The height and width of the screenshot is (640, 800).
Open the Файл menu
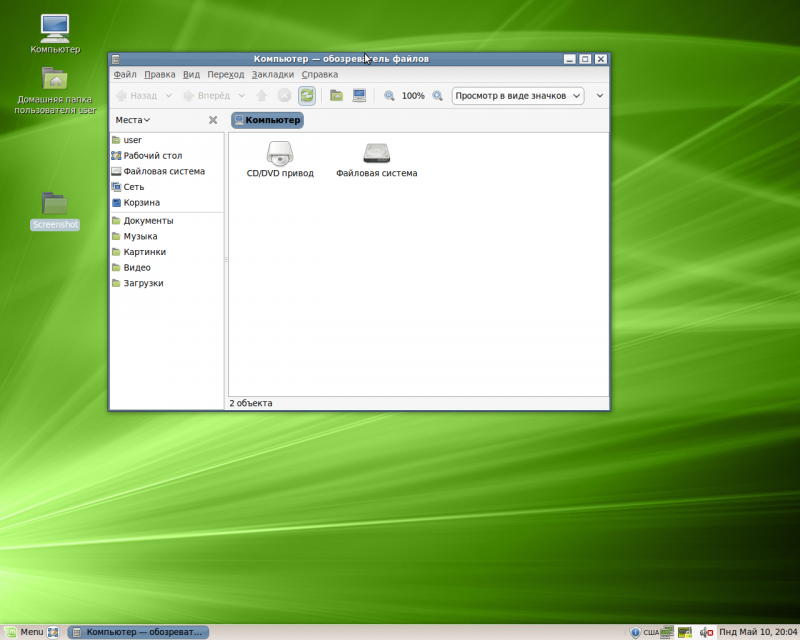125,75
